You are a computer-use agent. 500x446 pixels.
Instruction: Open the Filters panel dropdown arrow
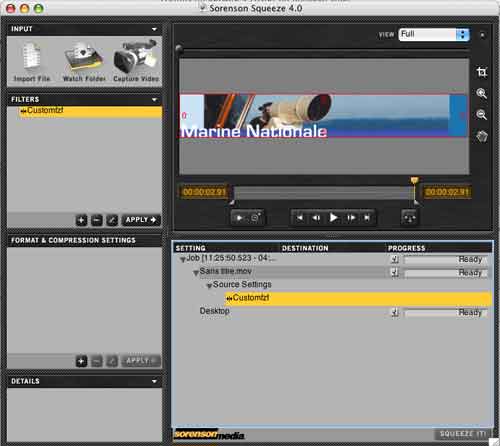[x=154, y=99]
